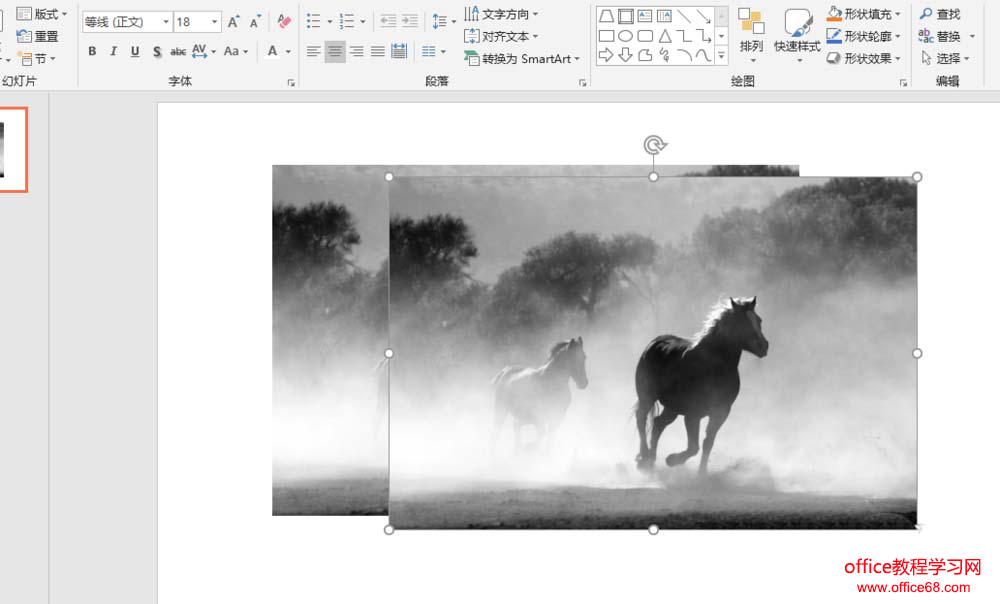This screenshot has width=1000, height=604.
Task: Toggle bold formatting
Action: (92, 51)
